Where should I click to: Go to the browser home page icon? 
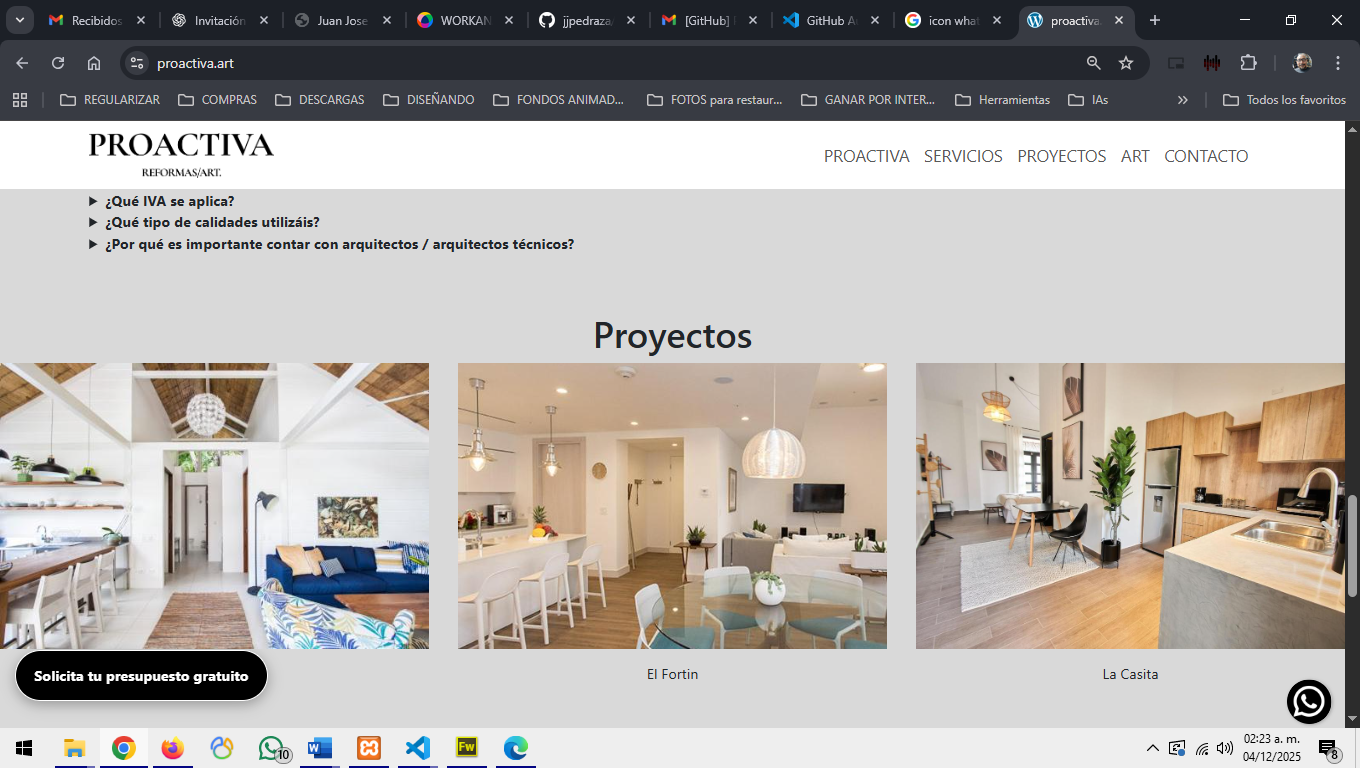coord(94,63)
